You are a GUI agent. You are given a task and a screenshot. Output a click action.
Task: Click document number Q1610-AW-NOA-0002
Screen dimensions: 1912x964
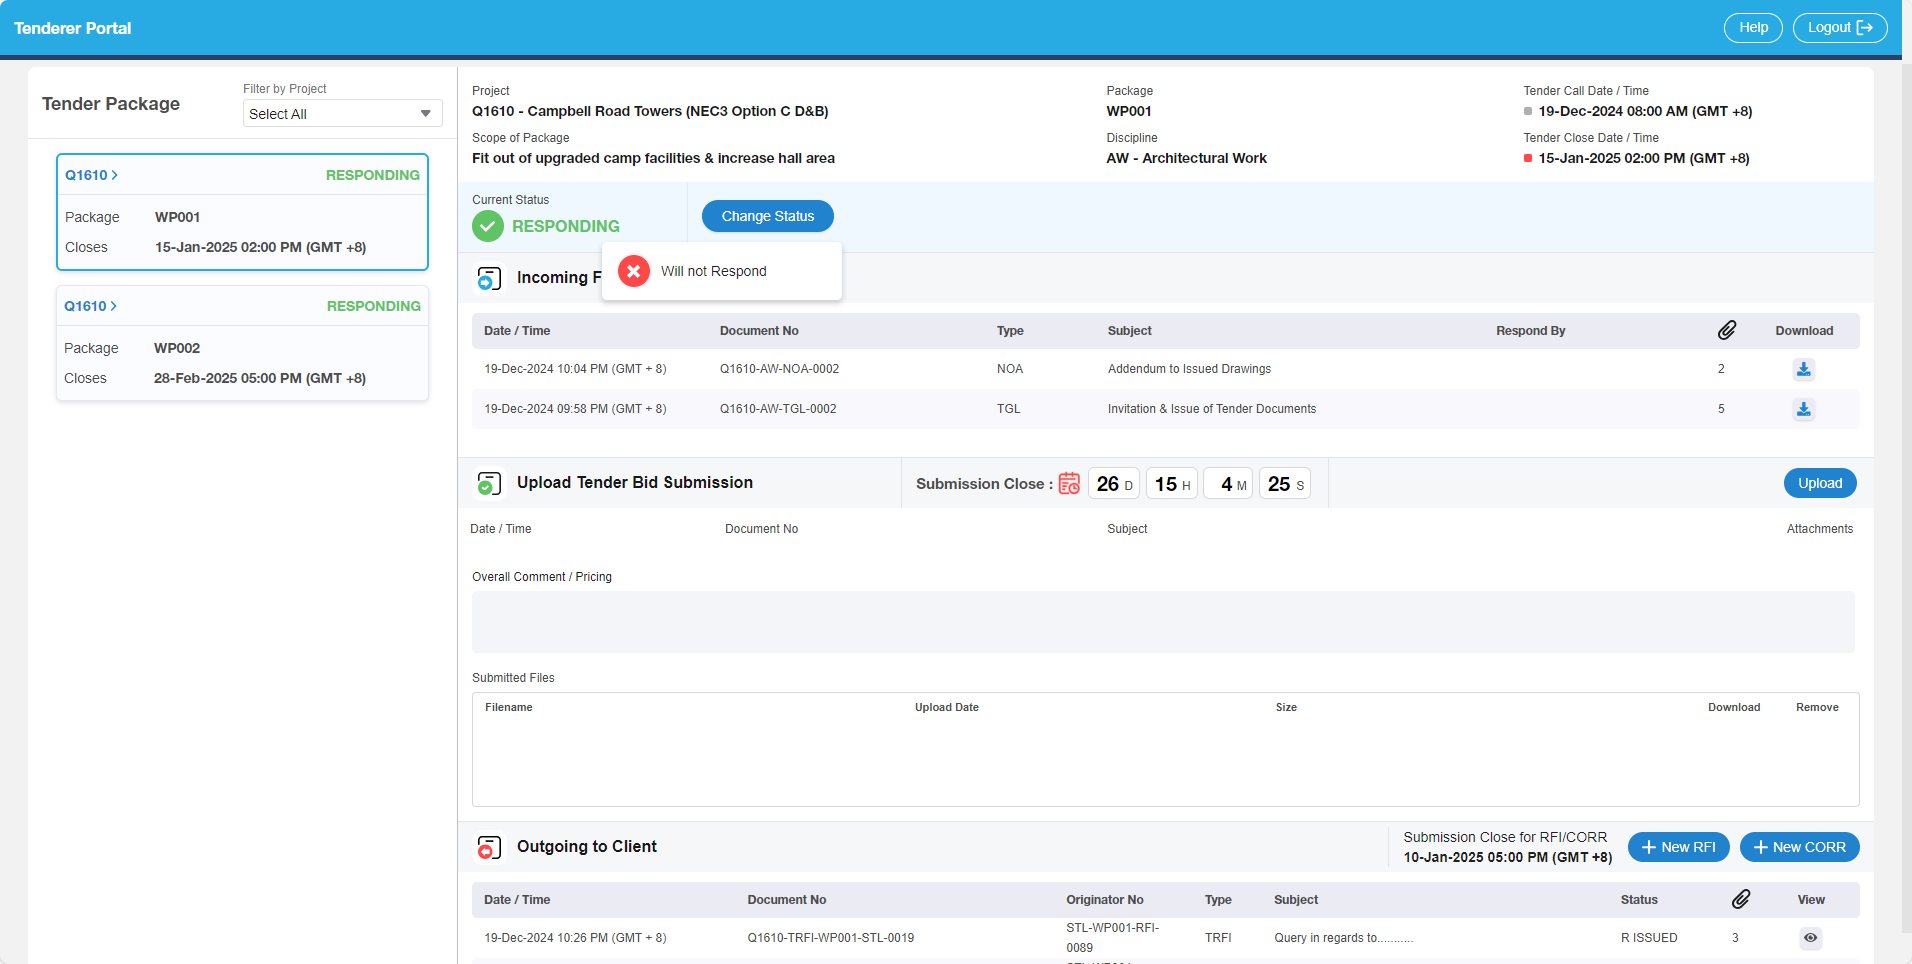779,369
